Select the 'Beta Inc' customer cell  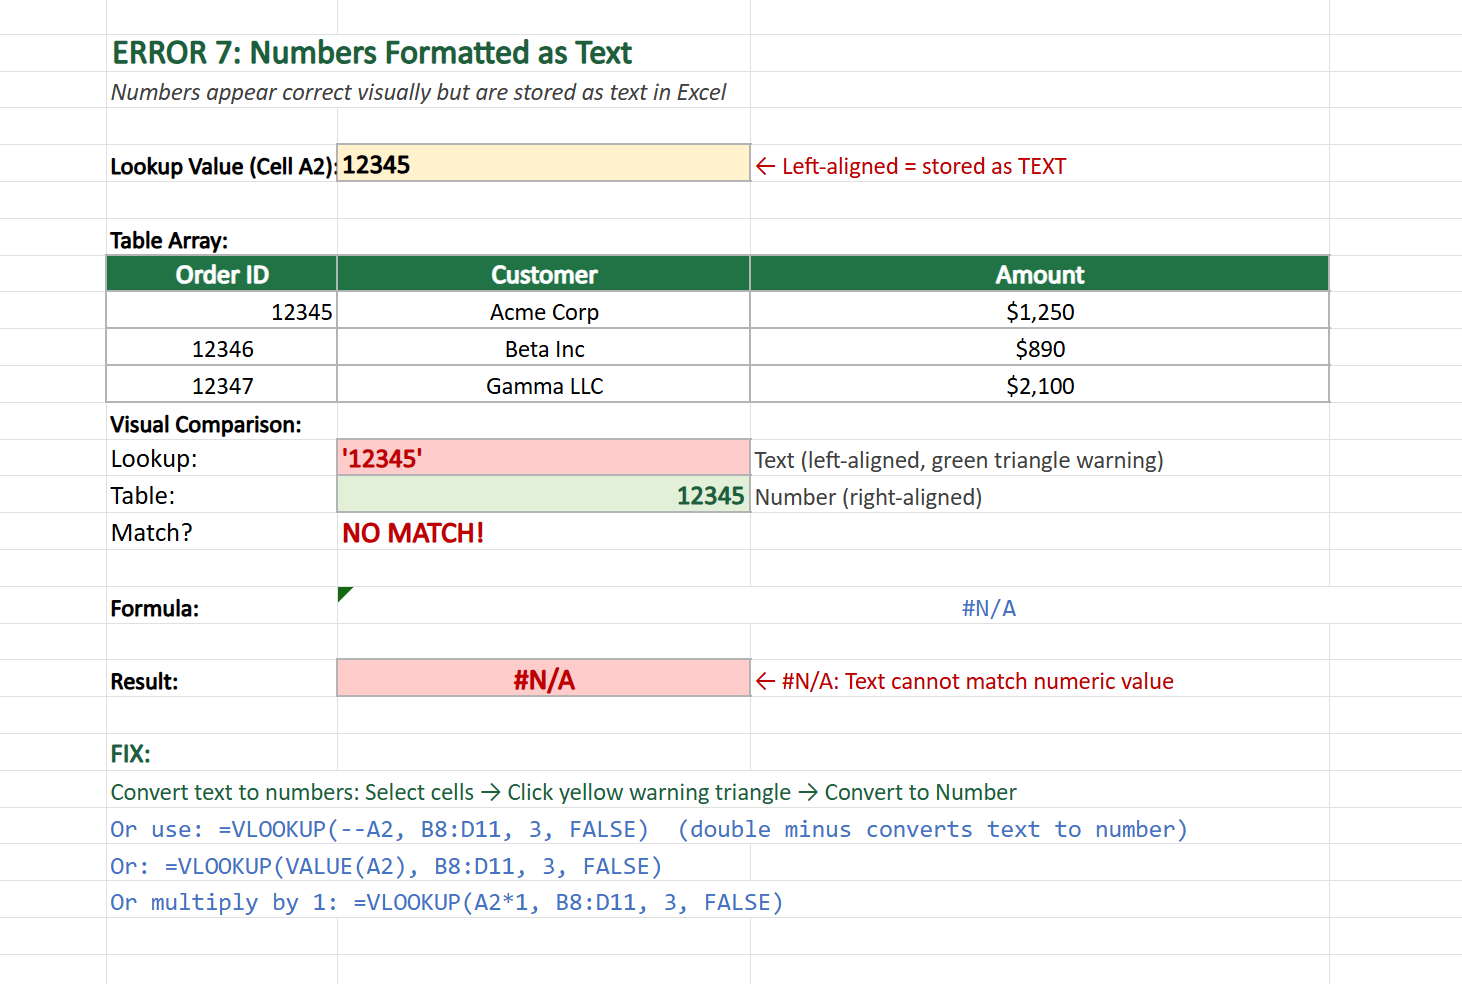(x=544, y=348)
